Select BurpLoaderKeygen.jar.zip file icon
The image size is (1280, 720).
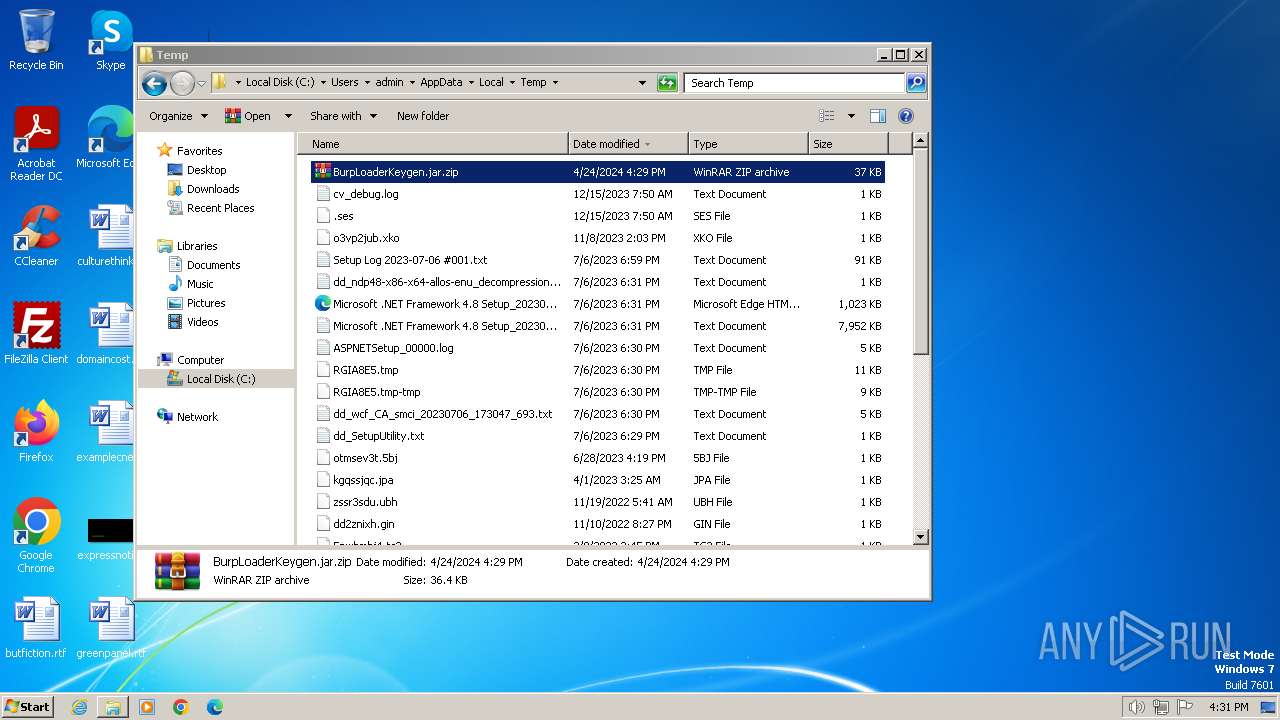(x=322, y=172)
